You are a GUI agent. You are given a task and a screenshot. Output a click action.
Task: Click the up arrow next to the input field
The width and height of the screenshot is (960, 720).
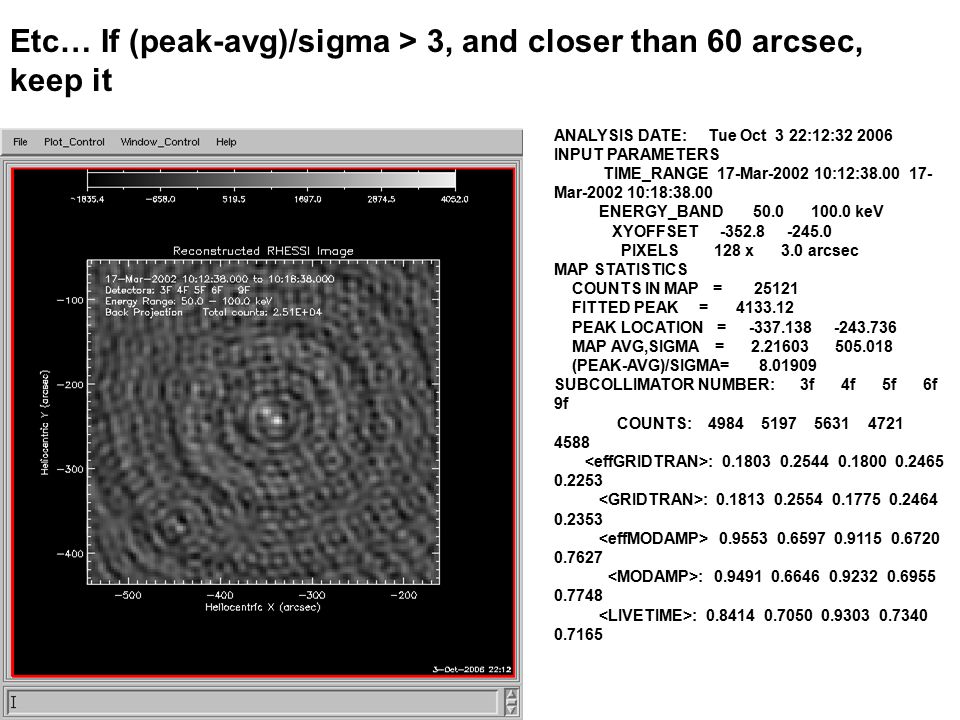511,696
